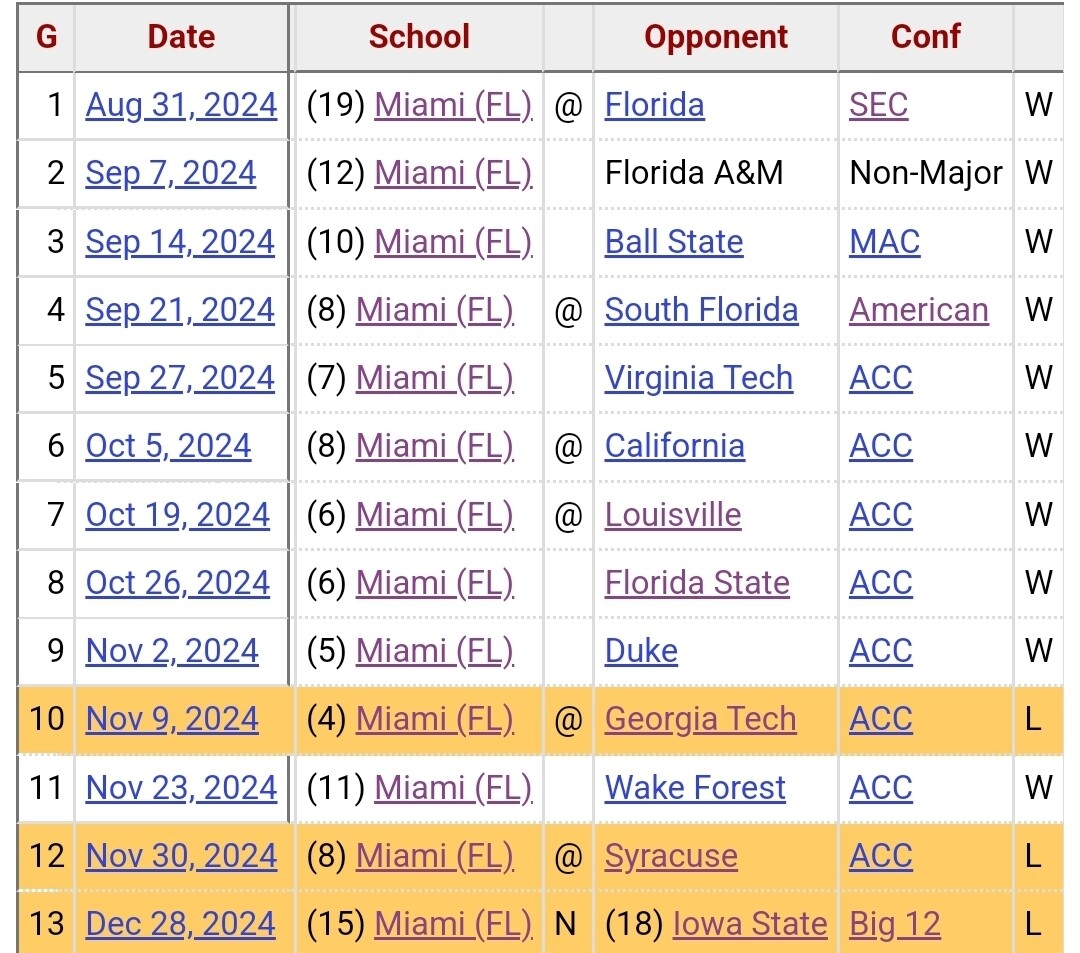
Task: Open the Oct 5, 2024 date link
Action: click(168, 446)
